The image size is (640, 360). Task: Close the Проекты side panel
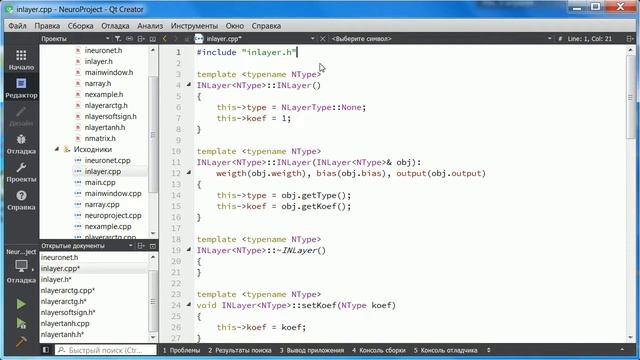click(153, 39)
